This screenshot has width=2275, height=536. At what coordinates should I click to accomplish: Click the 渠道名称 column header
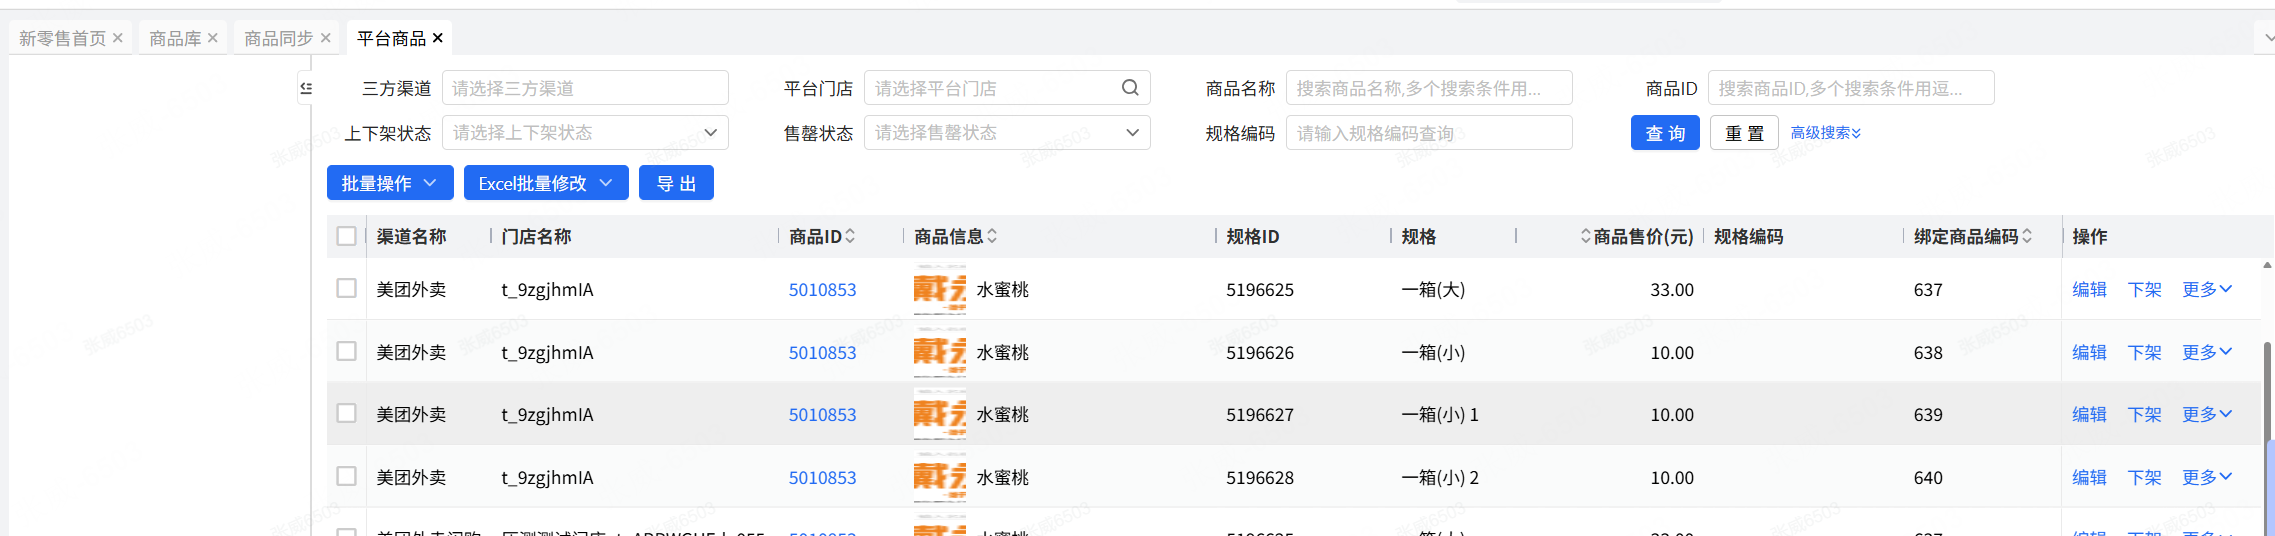pyautogui.click(x=411, y=236)
